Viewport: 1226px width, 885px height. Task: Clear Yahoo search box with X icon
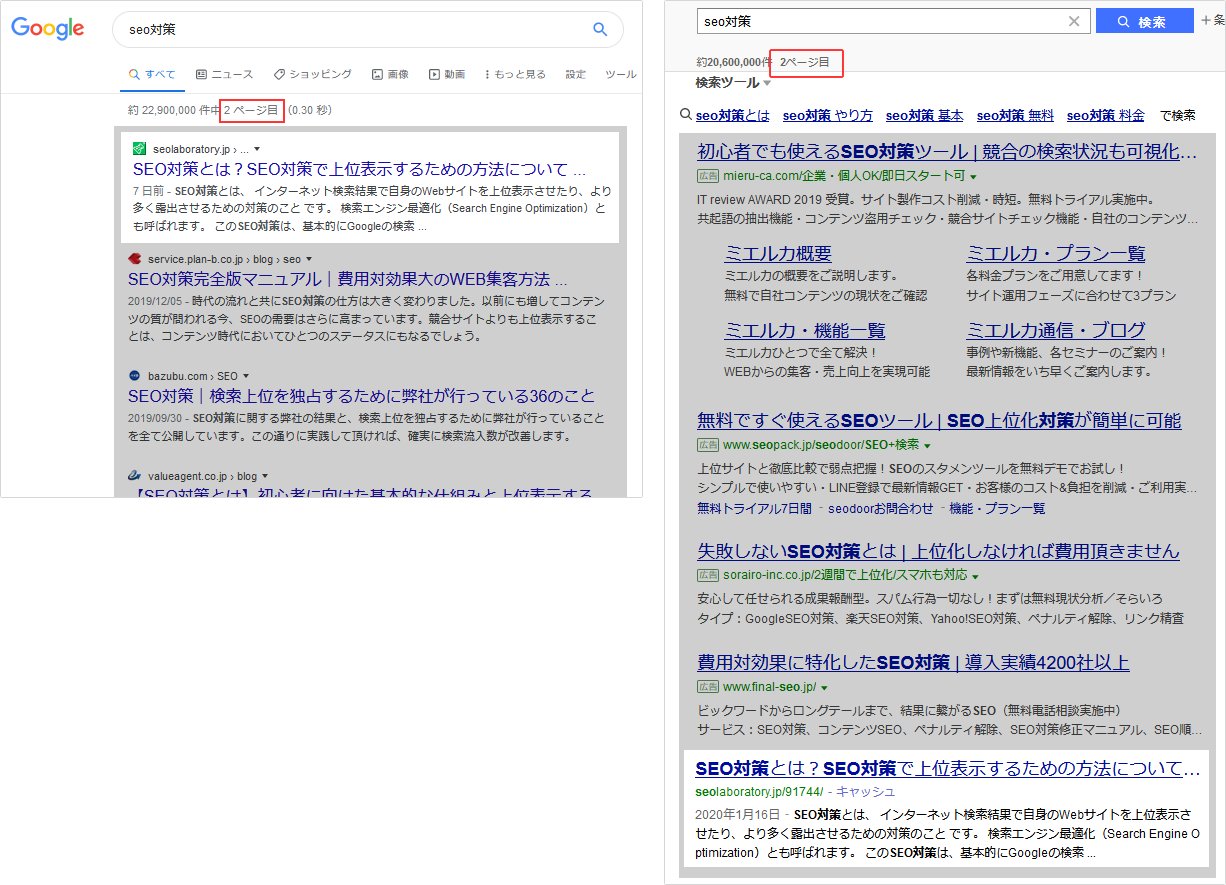(x=1074, y=21)
